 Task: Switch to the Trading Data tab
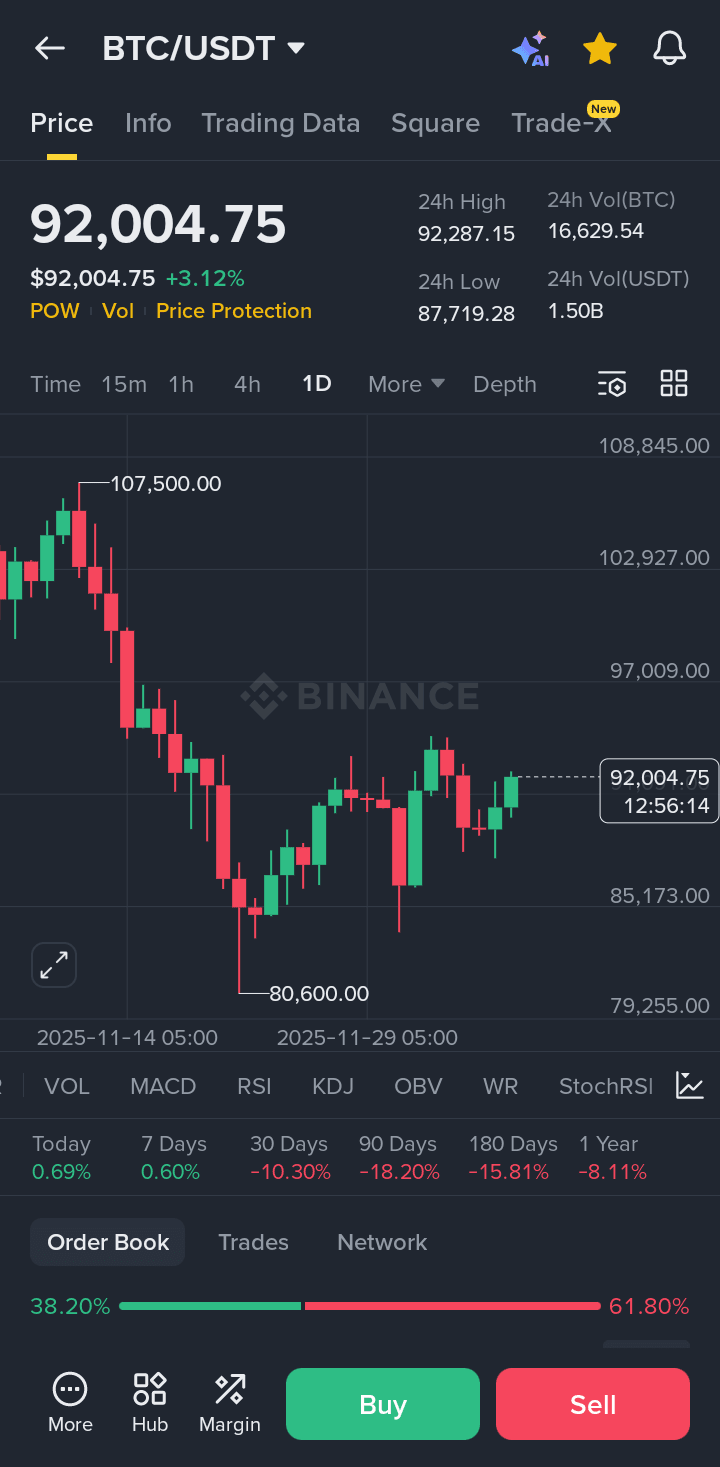tap(280, 123)
